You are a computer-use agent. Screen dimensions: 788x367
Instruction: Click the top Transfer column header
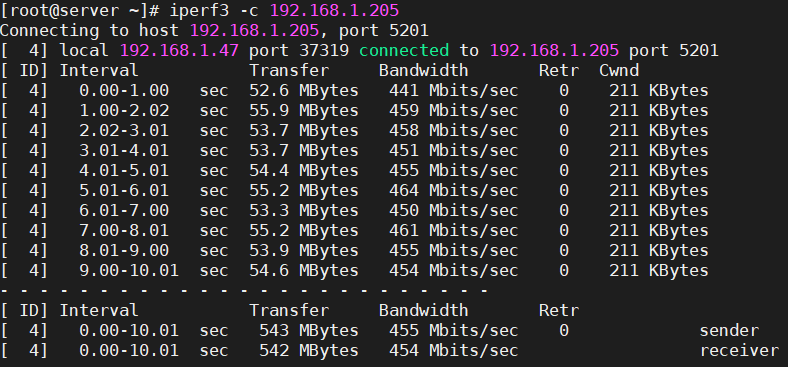[289, 70]
